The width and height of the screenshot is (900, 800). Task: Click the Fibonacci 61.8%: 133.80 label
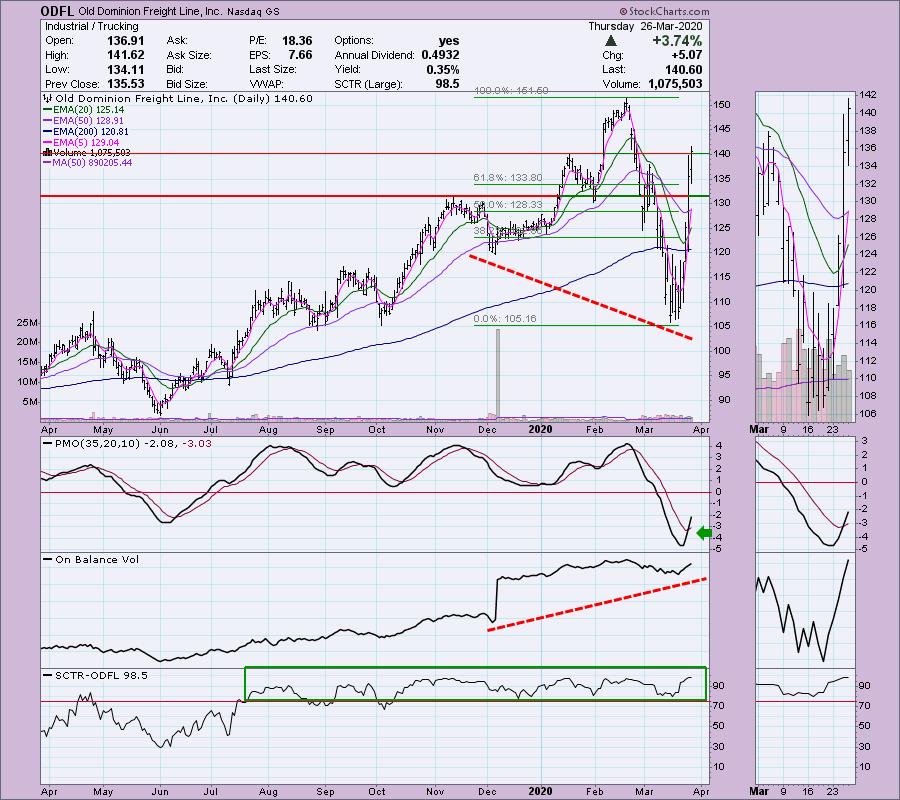[508, 178]
